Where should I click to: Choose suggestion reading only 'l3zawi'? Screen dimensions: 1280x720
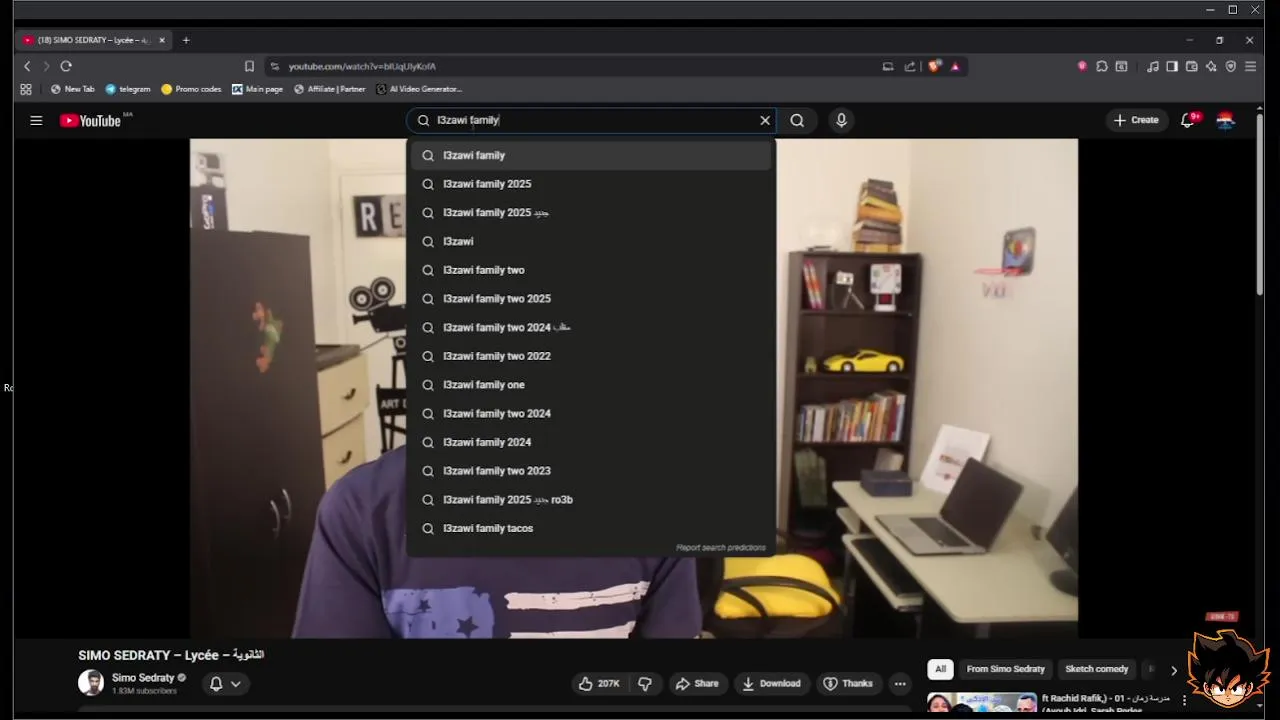click(591, 241)
